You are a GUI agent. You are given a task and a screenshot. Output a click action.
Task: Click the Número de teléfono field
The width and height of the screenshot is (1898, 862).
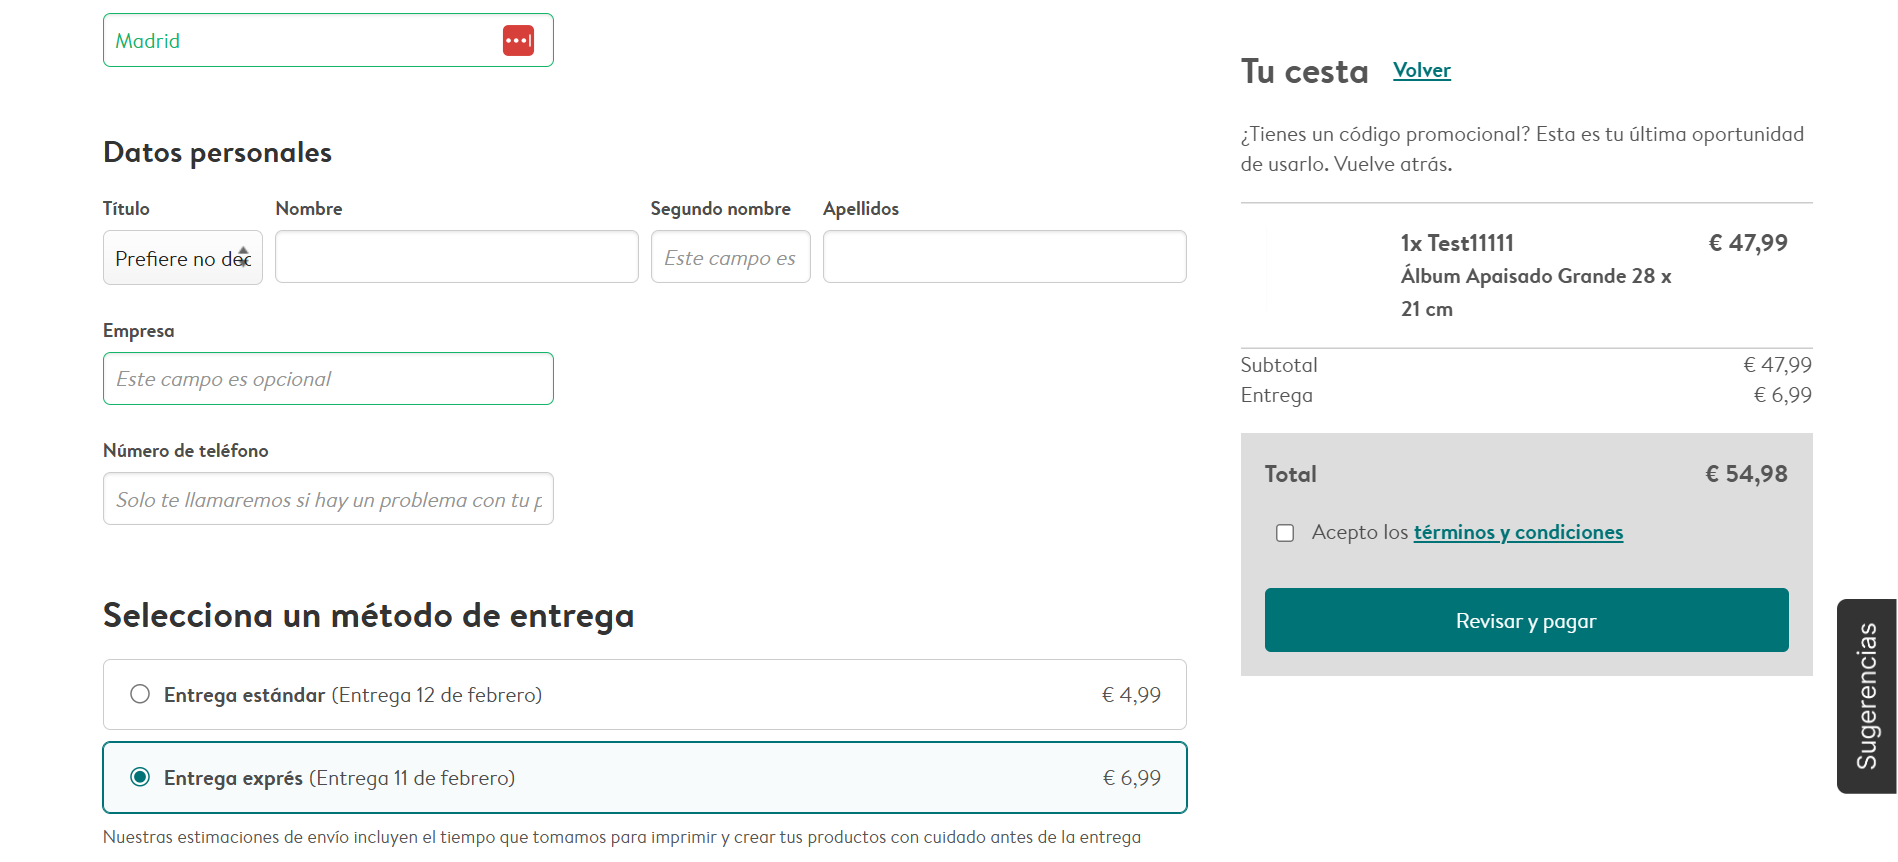pos(328,499)
